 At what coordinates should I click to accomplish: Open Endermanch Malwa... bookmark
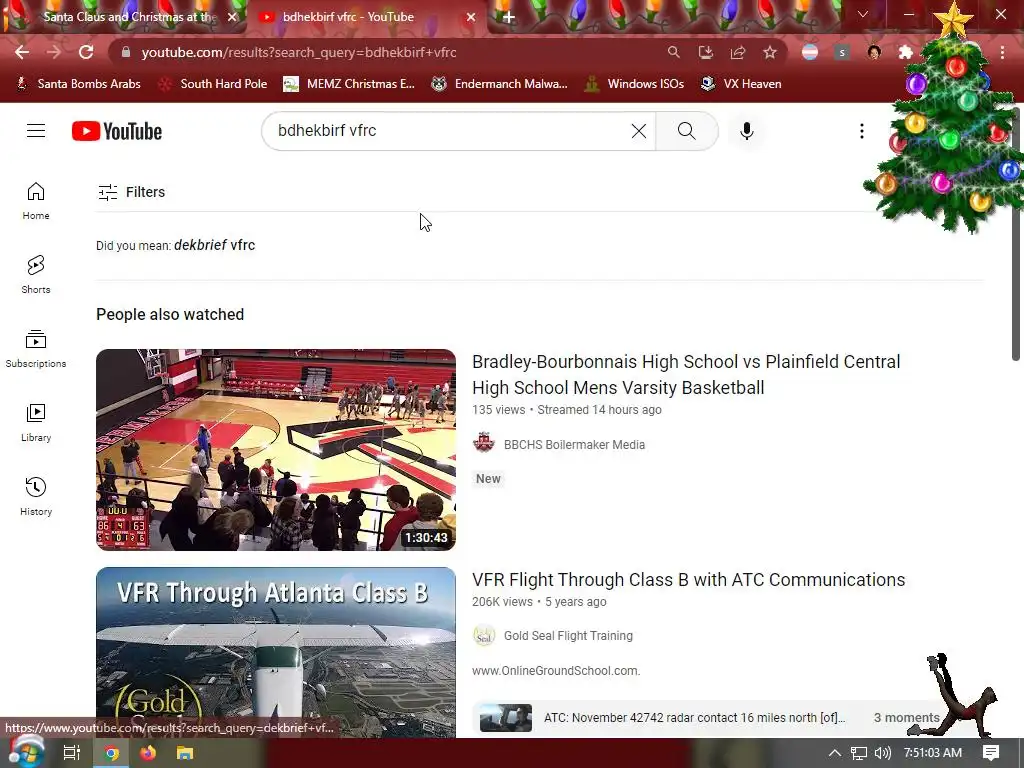click(500, 84)
